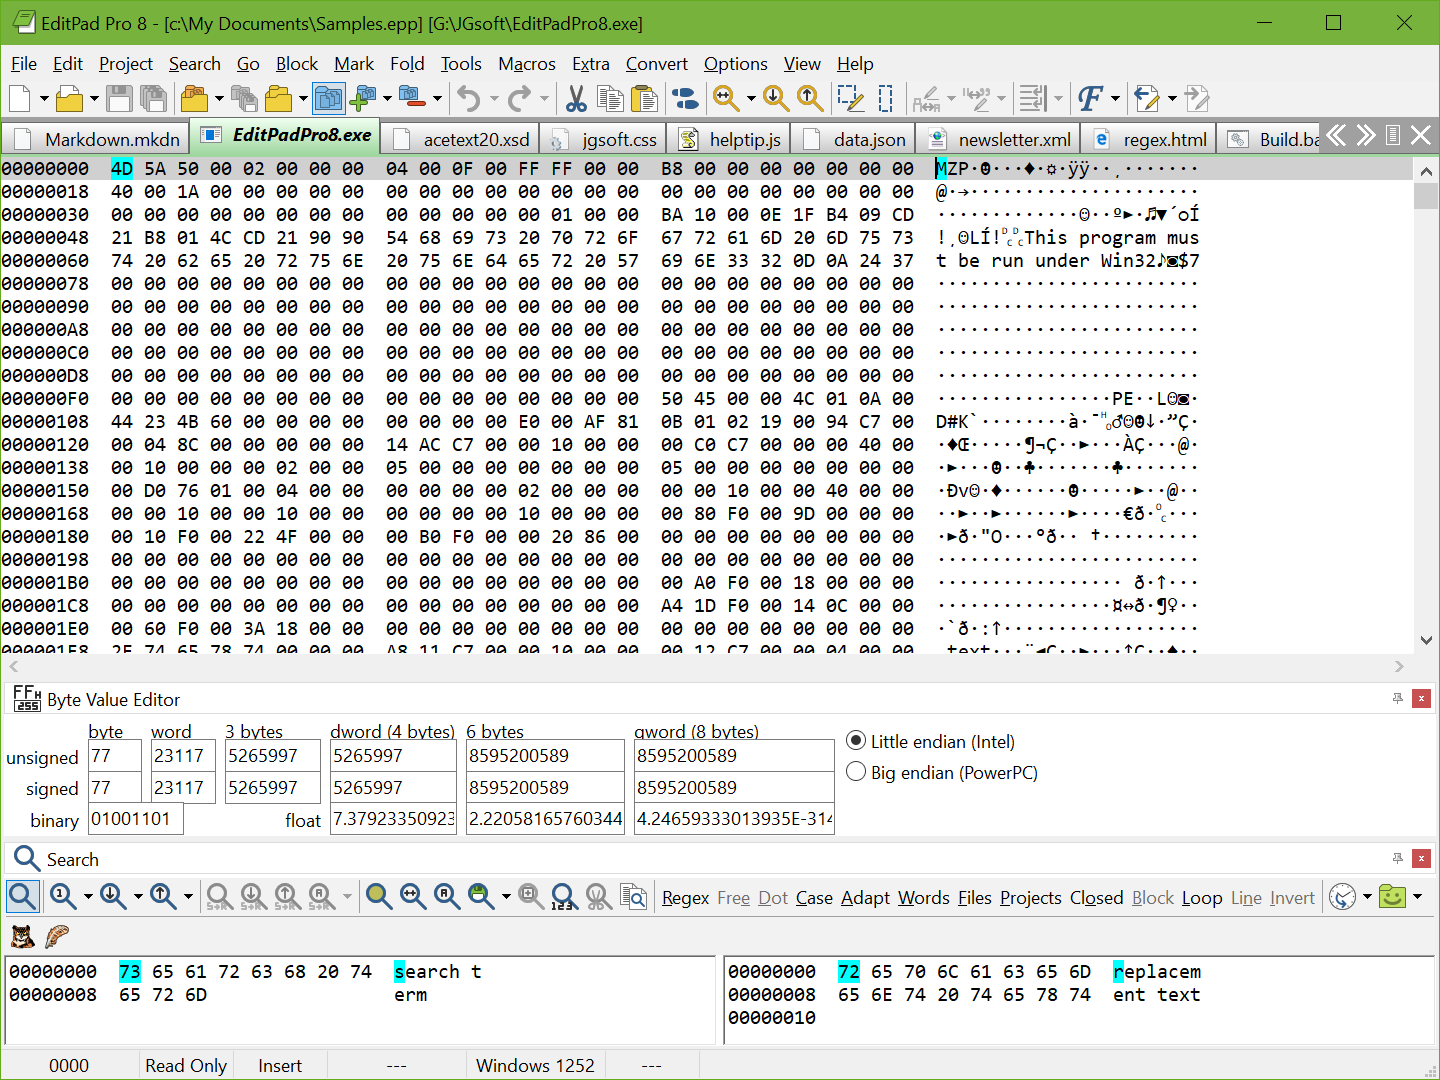Image resolution: width=1440 pixels, height=1080 pixels.
Task: Select Big endian (PowerPC) radio button
Action: (856, 772)
